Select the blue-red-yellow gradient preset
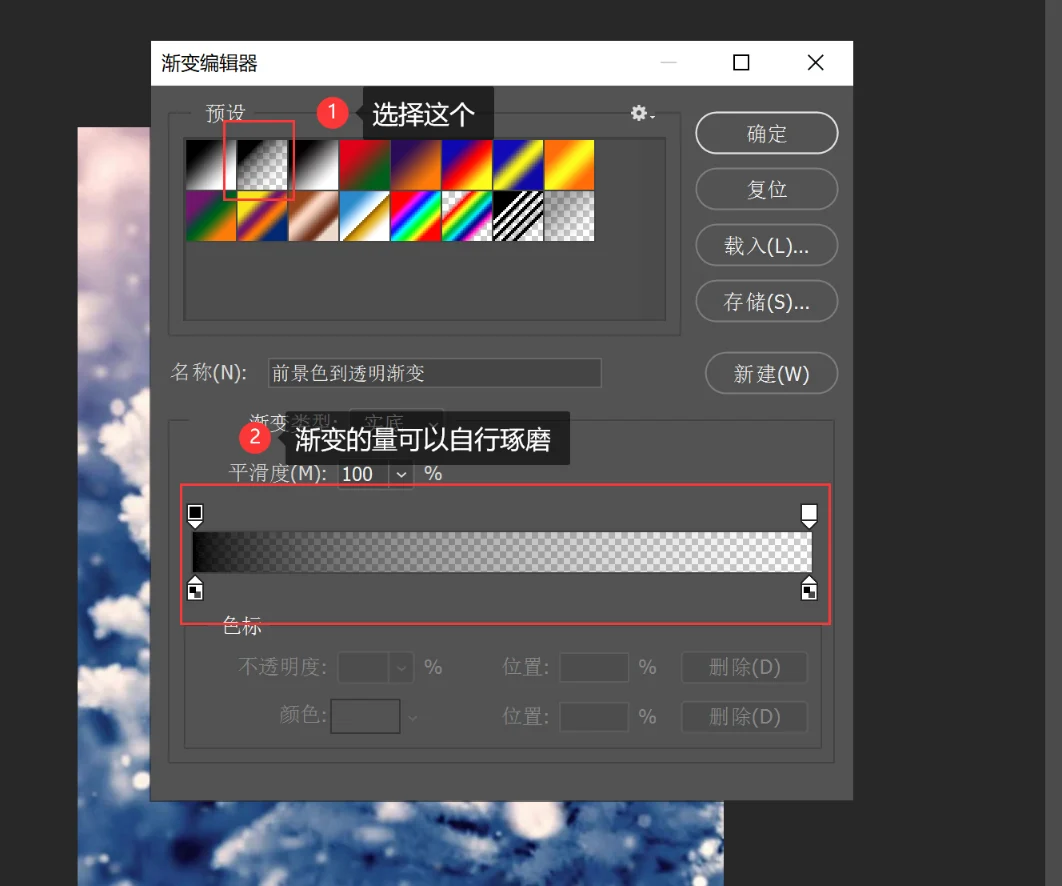The width and height of the screenshot is (1062, 886). pos(467,163)
